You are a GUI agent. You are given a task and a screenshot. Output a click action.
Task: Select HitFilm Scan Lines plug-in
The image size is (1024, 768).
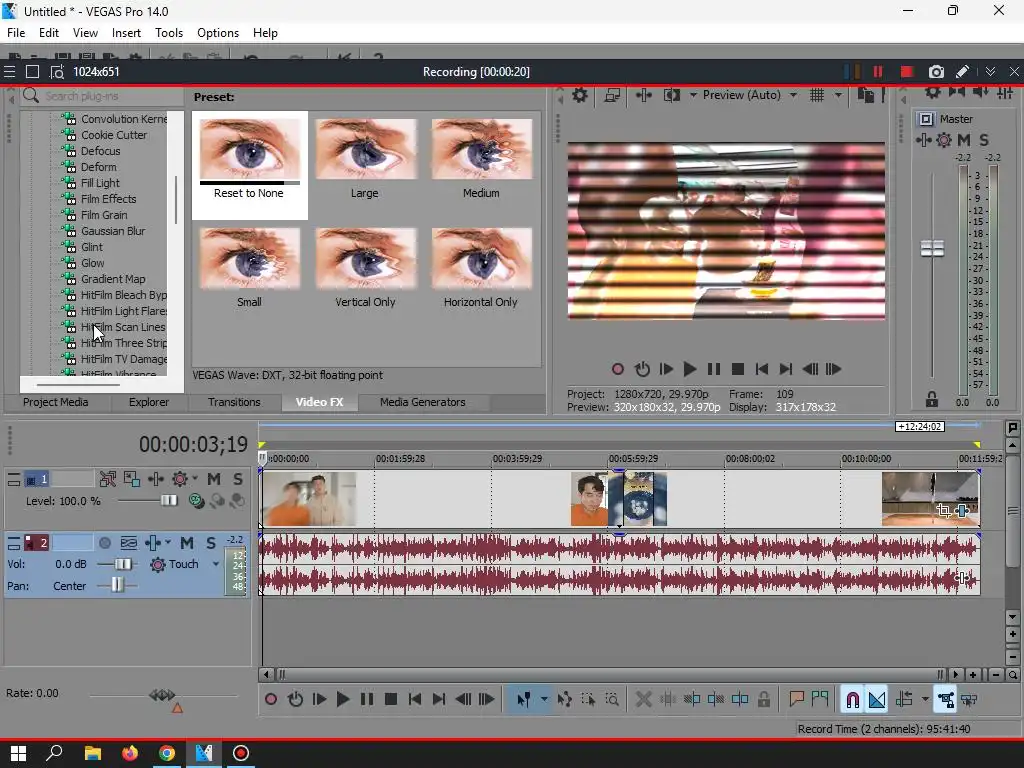(122, 327)
